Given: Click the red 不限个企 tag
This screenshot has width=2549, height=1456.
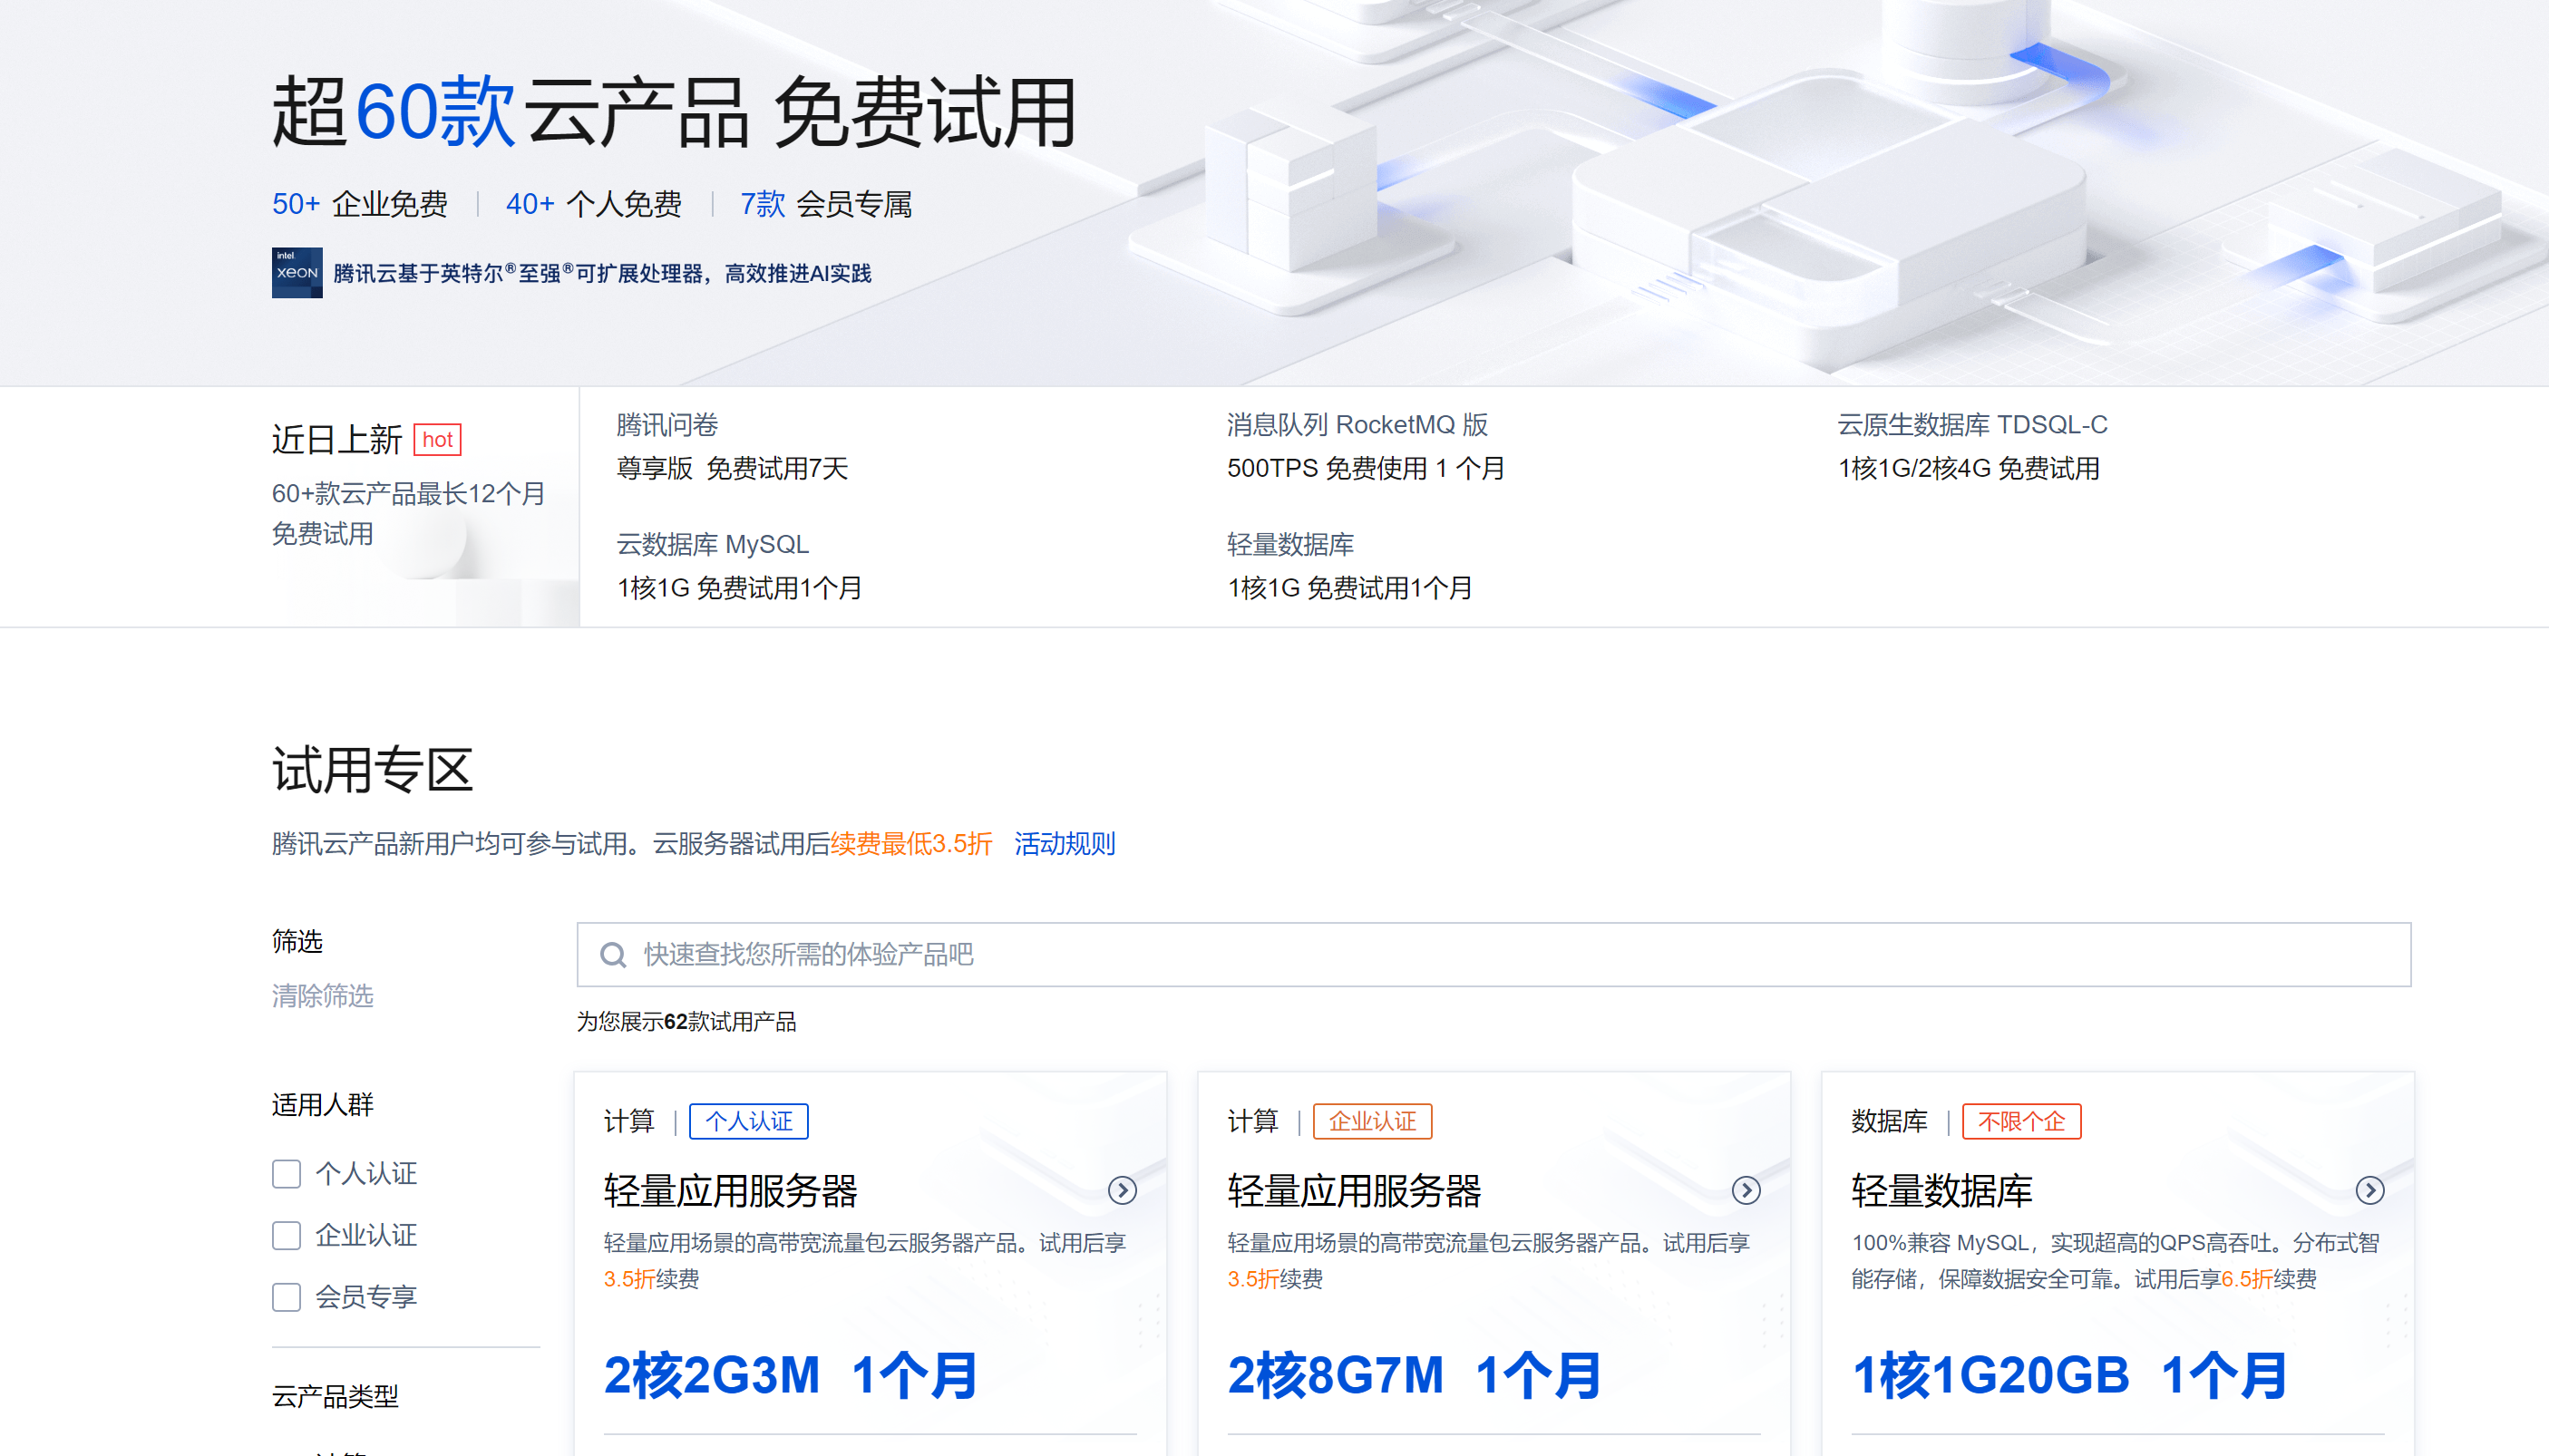Looking at the screenshot, I should pyautogui.click(x=2021, y=1122).
